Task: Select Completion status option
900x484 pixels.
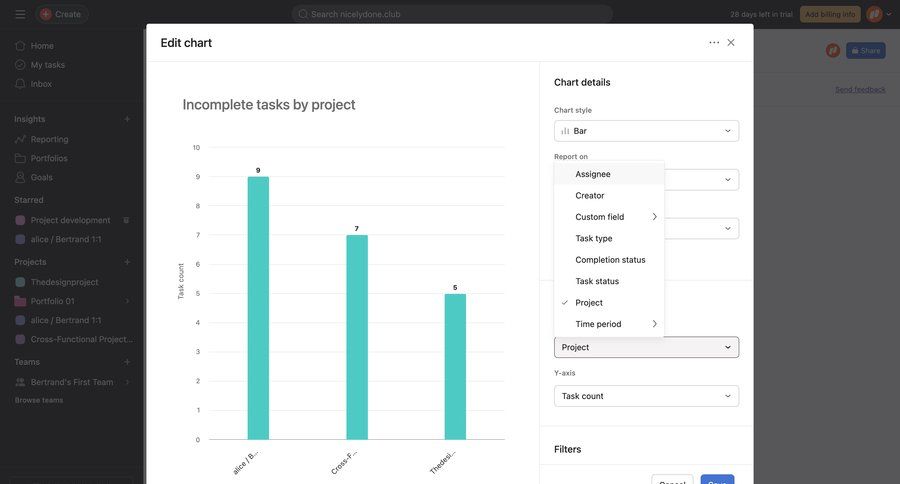Action: pyautogui.click(x=609, y=260)
